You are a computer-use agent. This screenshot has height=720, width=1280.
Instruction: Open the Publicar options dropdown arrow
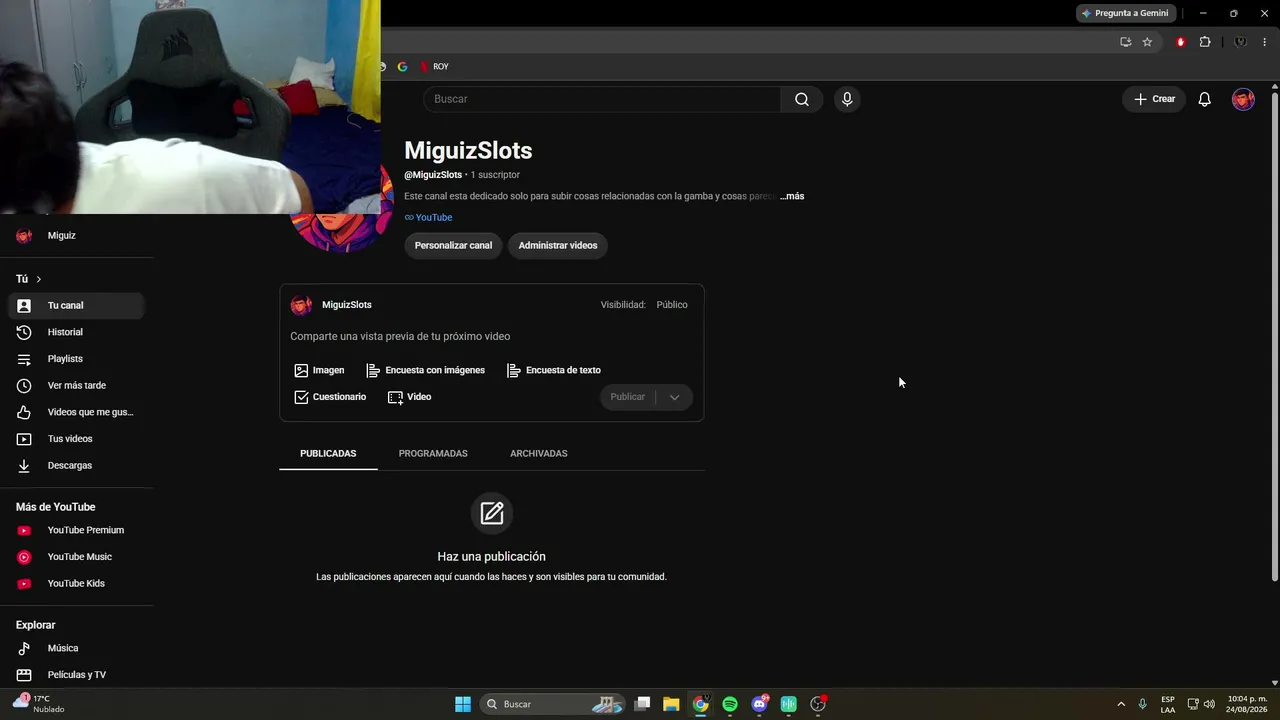pos(674,397)
